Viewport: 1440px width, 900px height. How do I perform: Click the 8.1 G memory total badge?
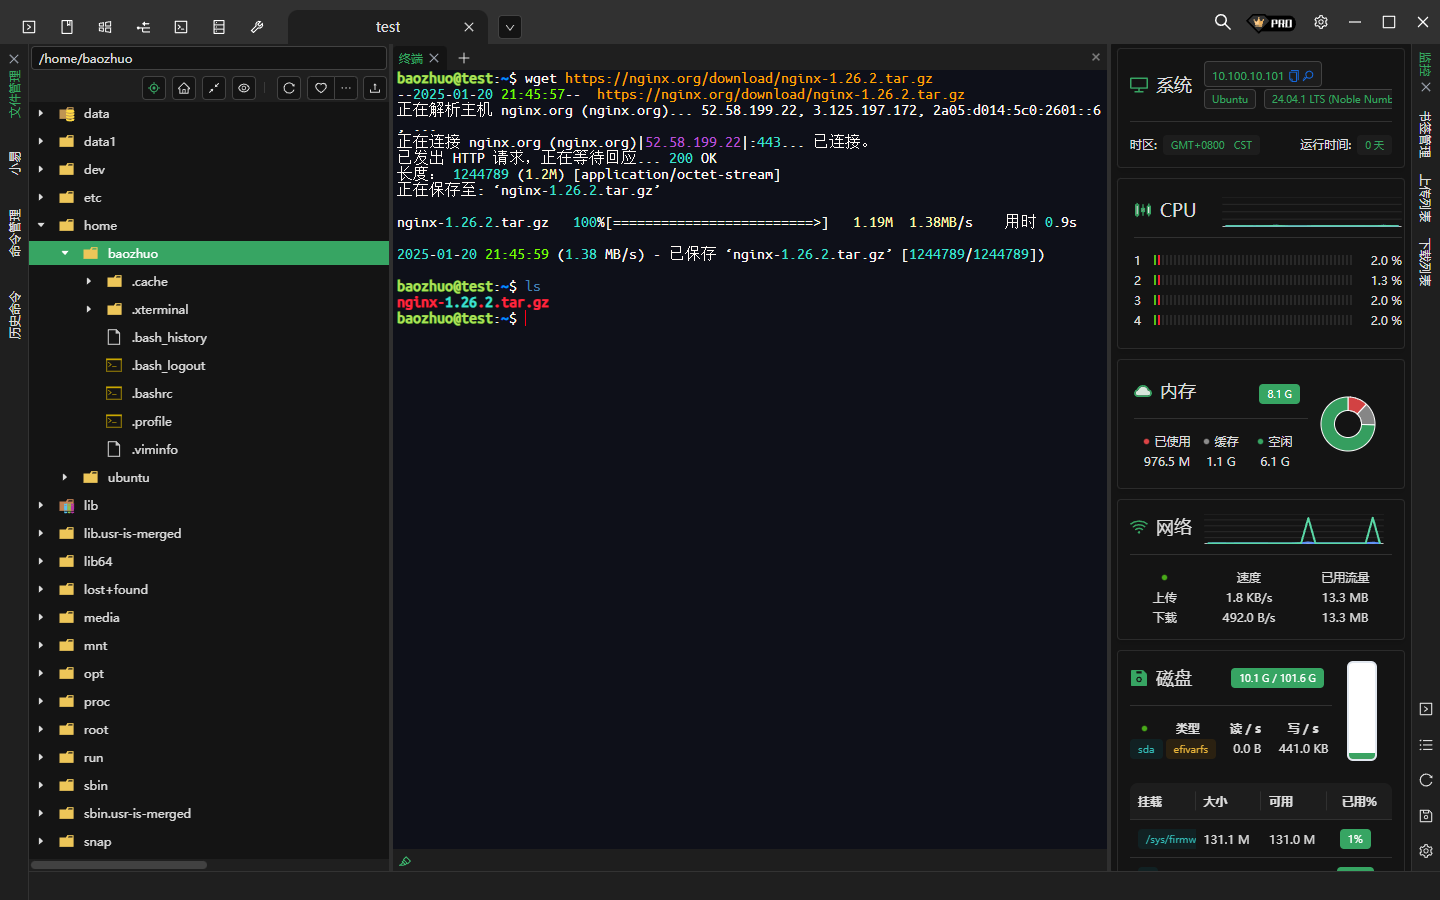[1280, 394]
